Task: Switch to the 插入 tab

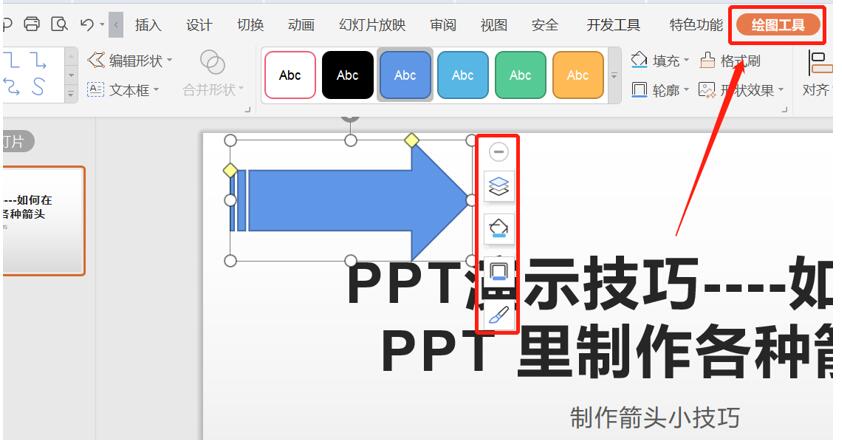Action: (148, 25)
